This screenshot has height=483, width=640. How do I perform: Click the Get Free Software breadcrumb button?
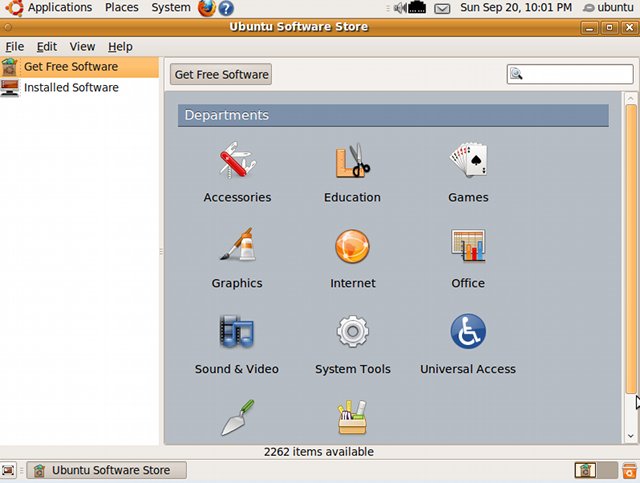221,74
